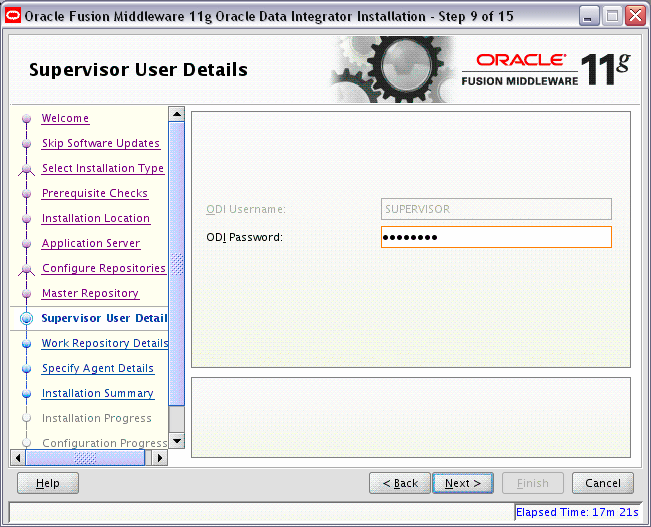Click the Configure Repositories branch bullet
The image size is (651, 527).
(x=27, y=270)
